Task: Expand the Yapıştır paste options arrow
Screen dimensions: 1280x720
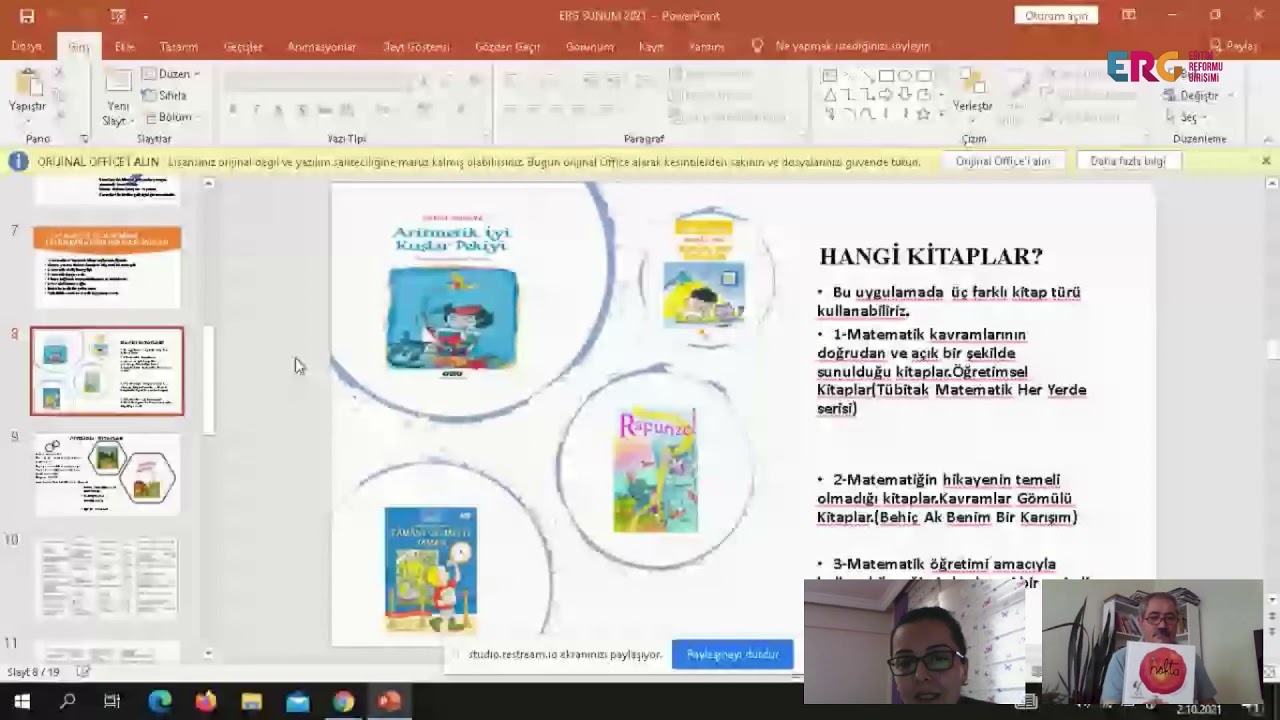Action: point(28,123)
